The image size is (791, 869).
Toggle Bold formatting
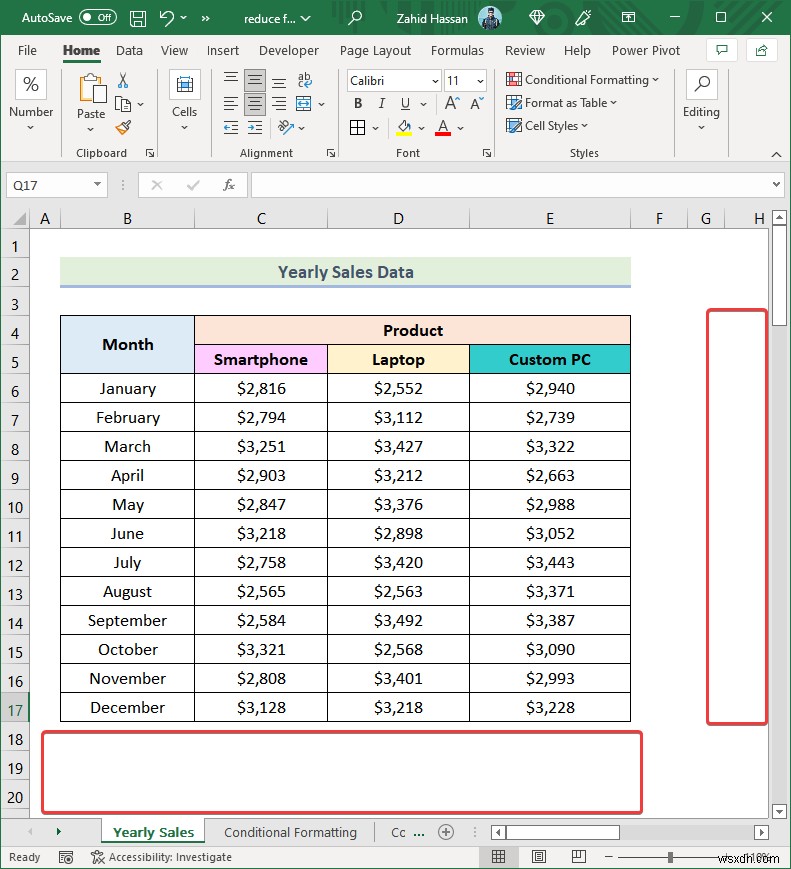pos(357,104)
